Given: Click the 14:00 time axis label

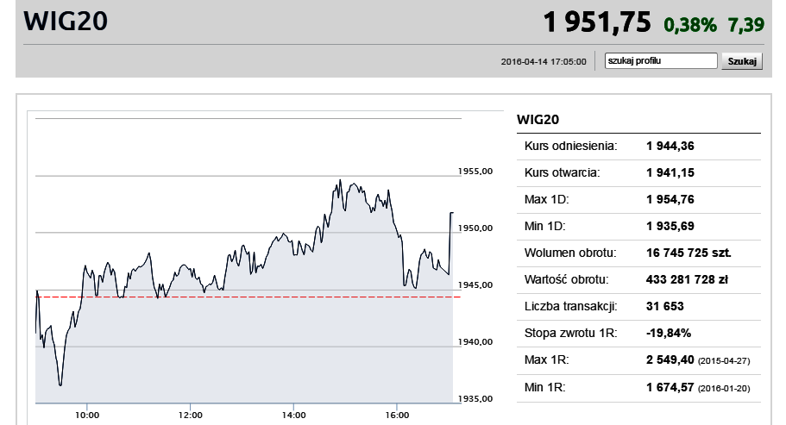Looking at the screenshot, I should coord(294,415).
